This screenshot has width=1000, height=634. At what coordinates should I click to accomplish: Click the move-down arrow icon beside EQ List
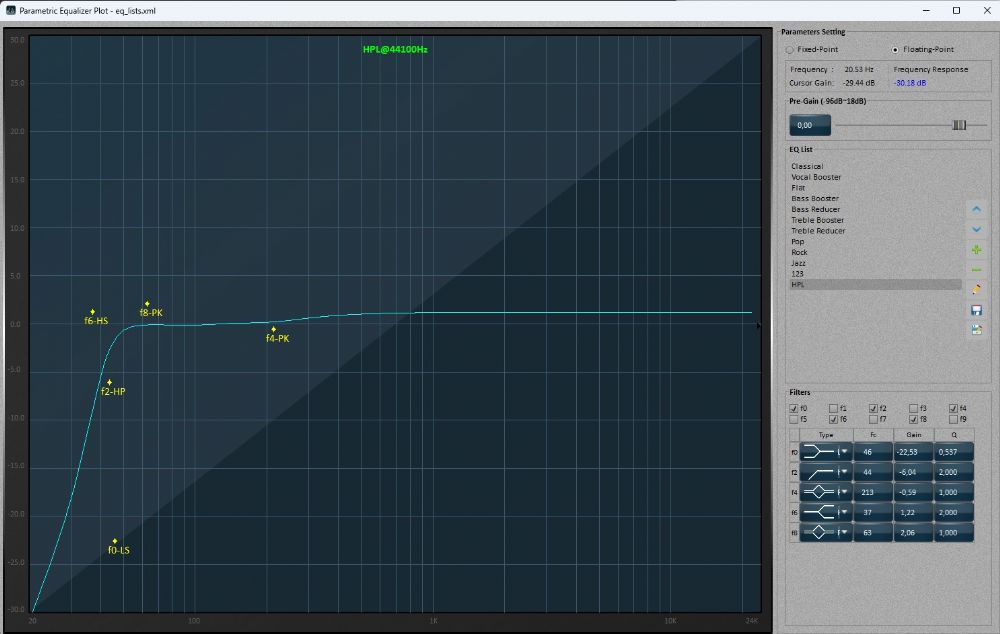976,229
